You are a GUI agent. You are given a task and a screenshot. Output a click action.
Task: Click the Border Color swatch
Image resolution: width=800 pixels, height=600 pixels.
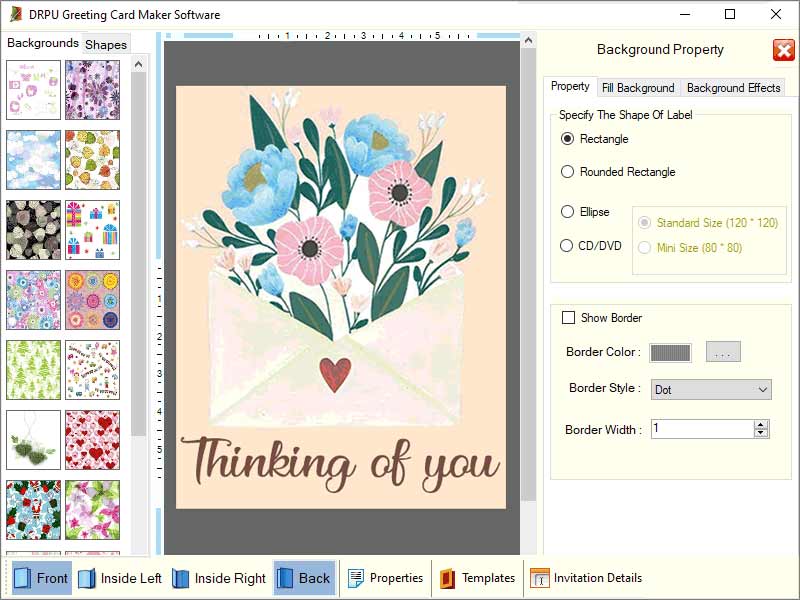669,352
